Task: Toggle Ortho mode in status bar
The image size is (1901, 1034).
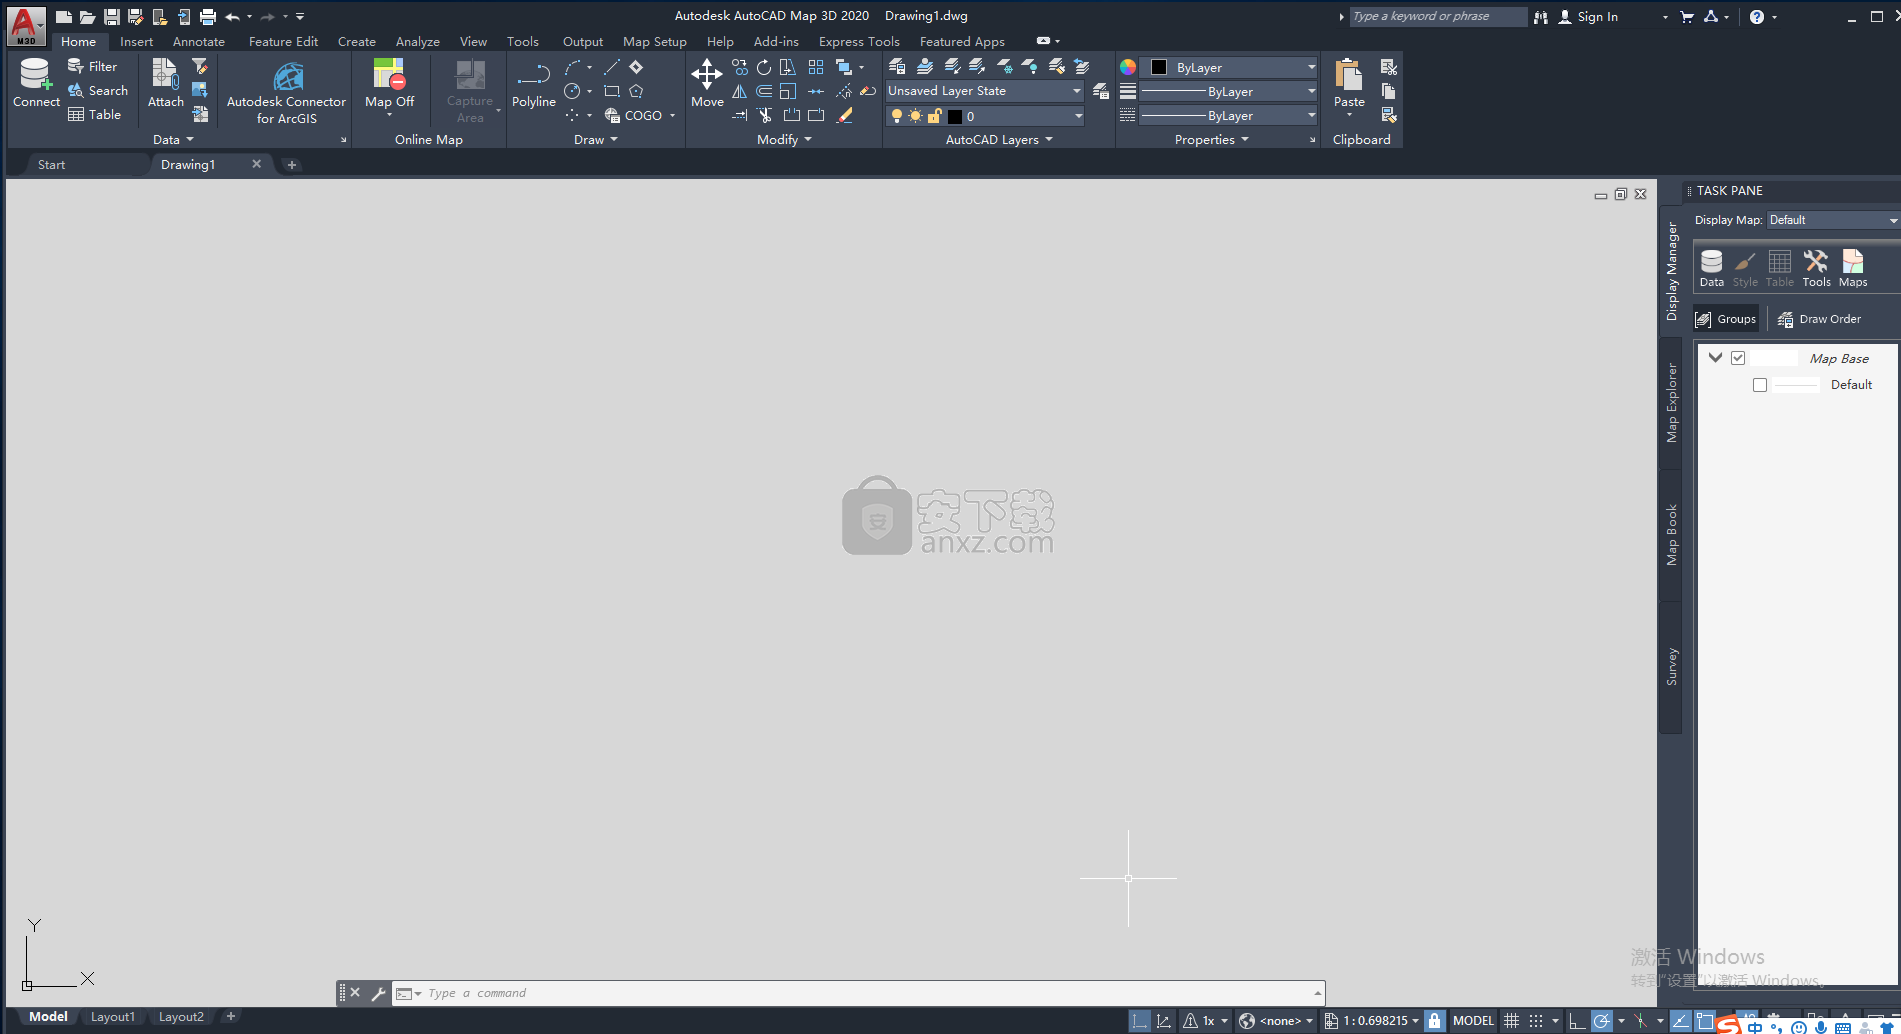Action: [1576, 1021]
